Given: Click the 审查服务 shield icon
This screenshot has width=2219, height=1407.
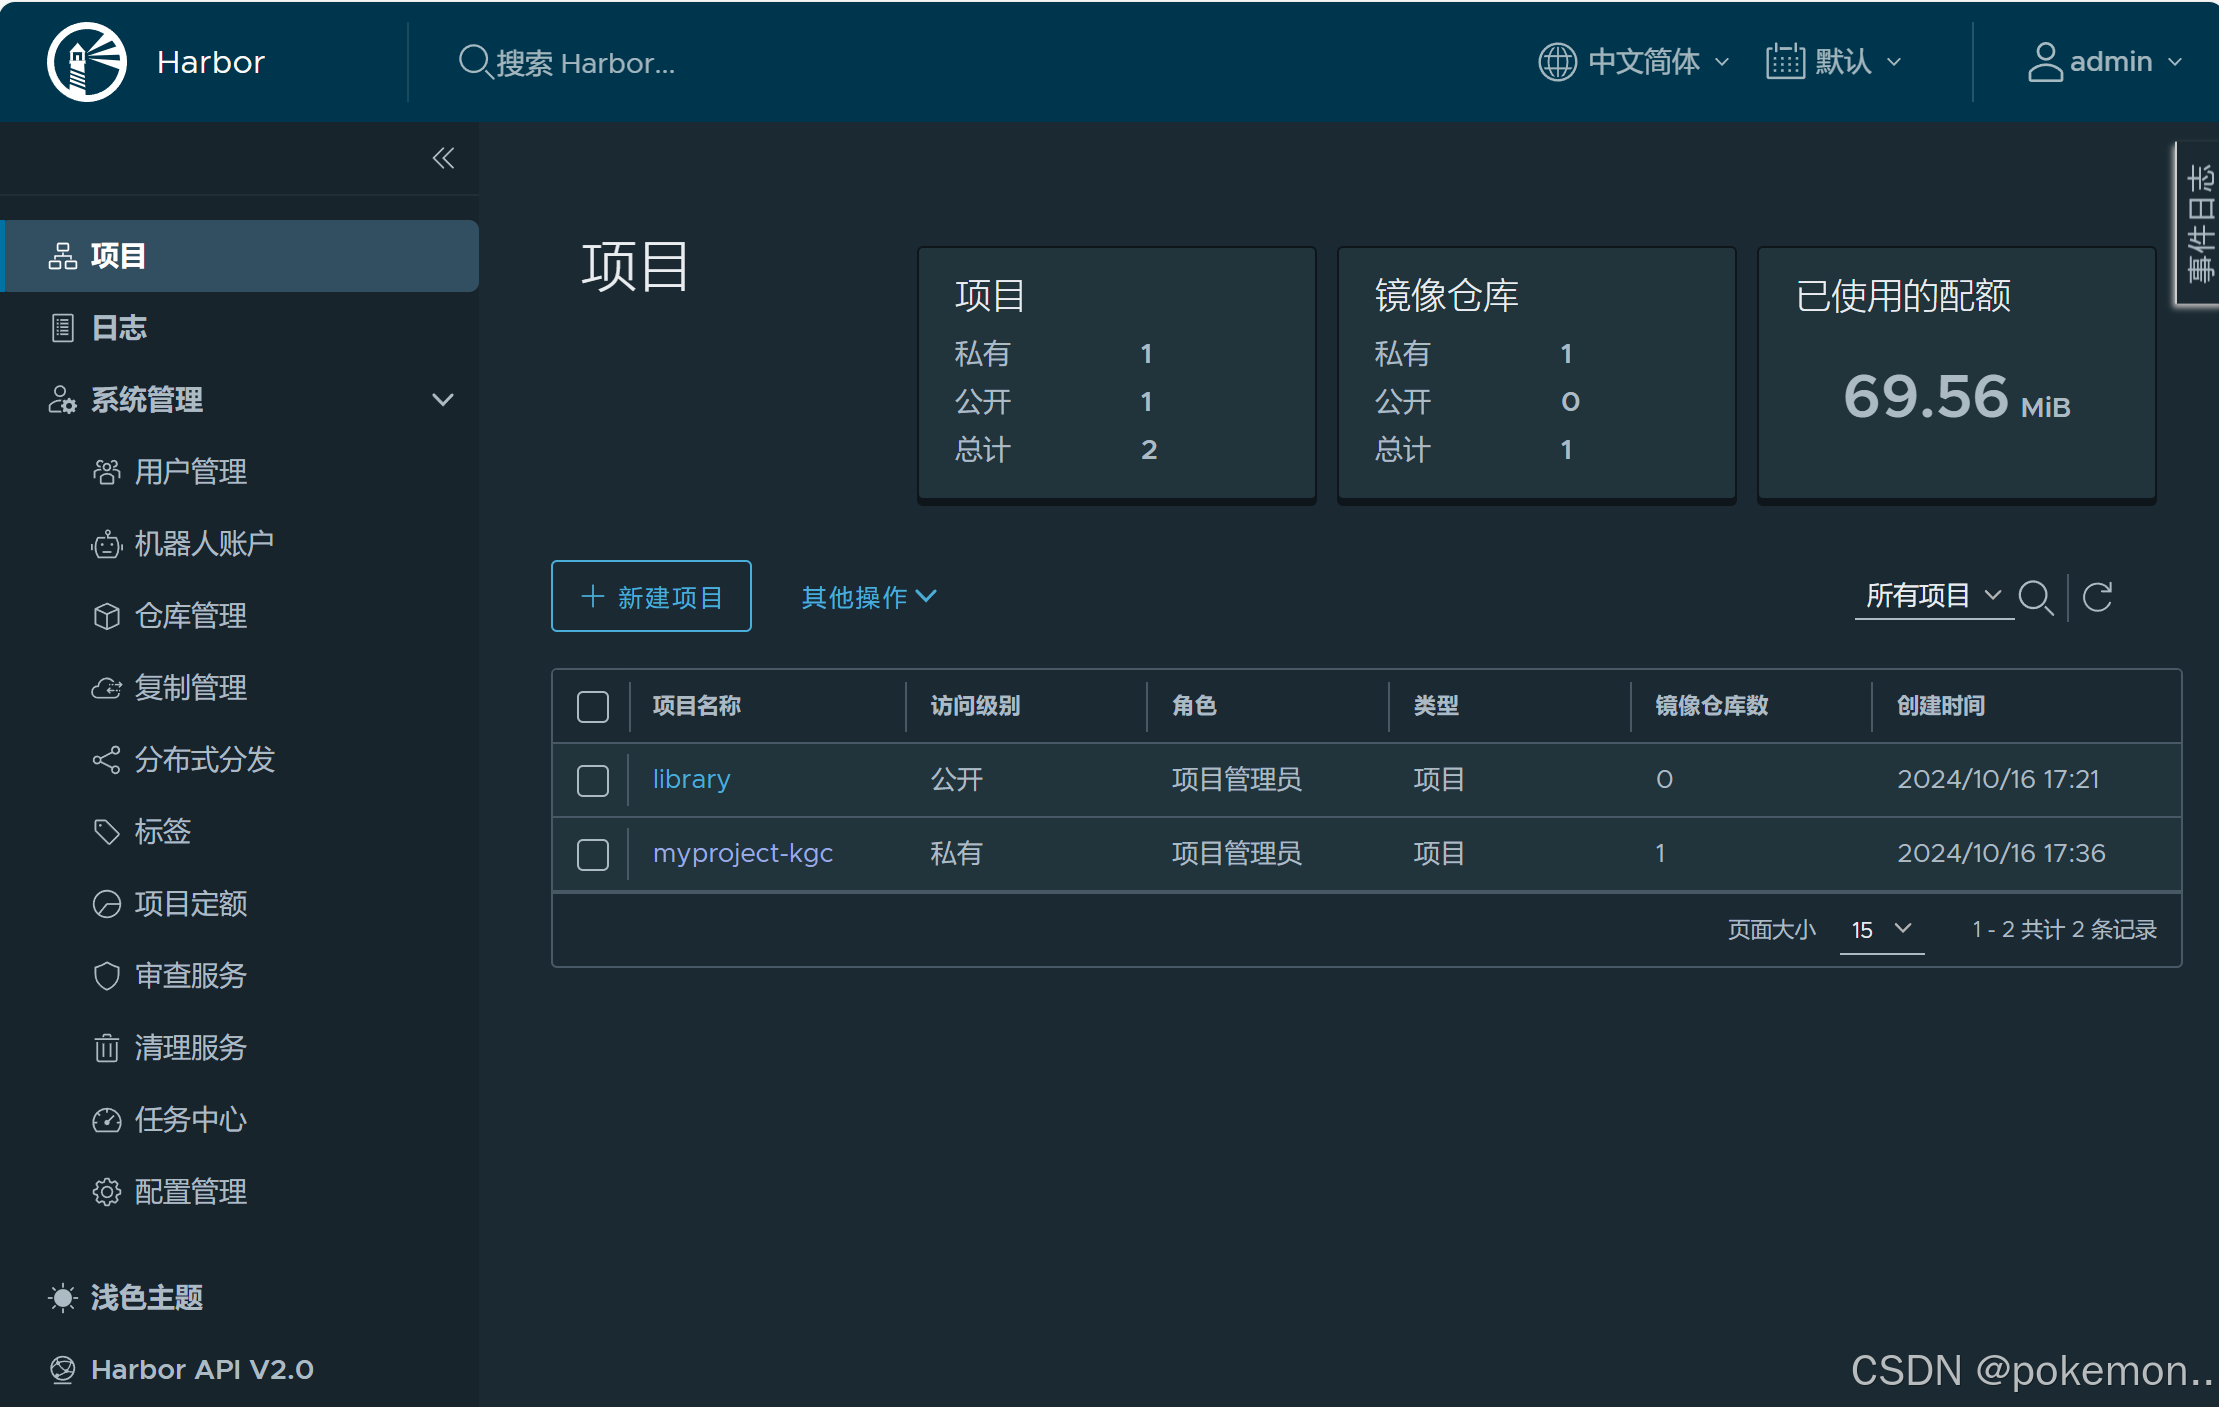Looking at the screenshot, I should pyautogui.click(x=107, y=976).
